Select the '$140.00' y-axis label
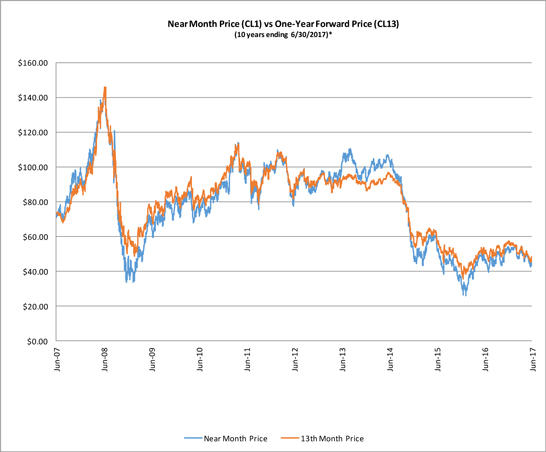Screen dimensions: 546x452 (x=33, y=98)
